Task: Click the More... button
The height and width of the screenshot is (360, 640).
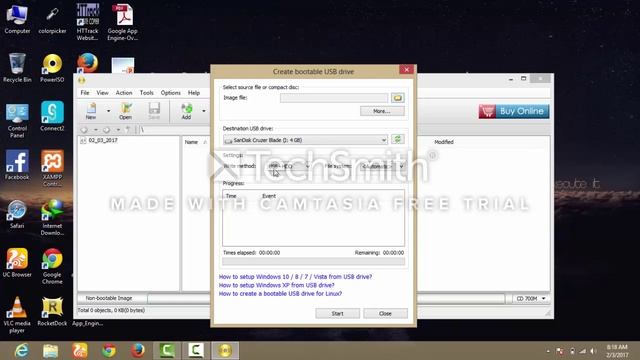Action: 382,111
